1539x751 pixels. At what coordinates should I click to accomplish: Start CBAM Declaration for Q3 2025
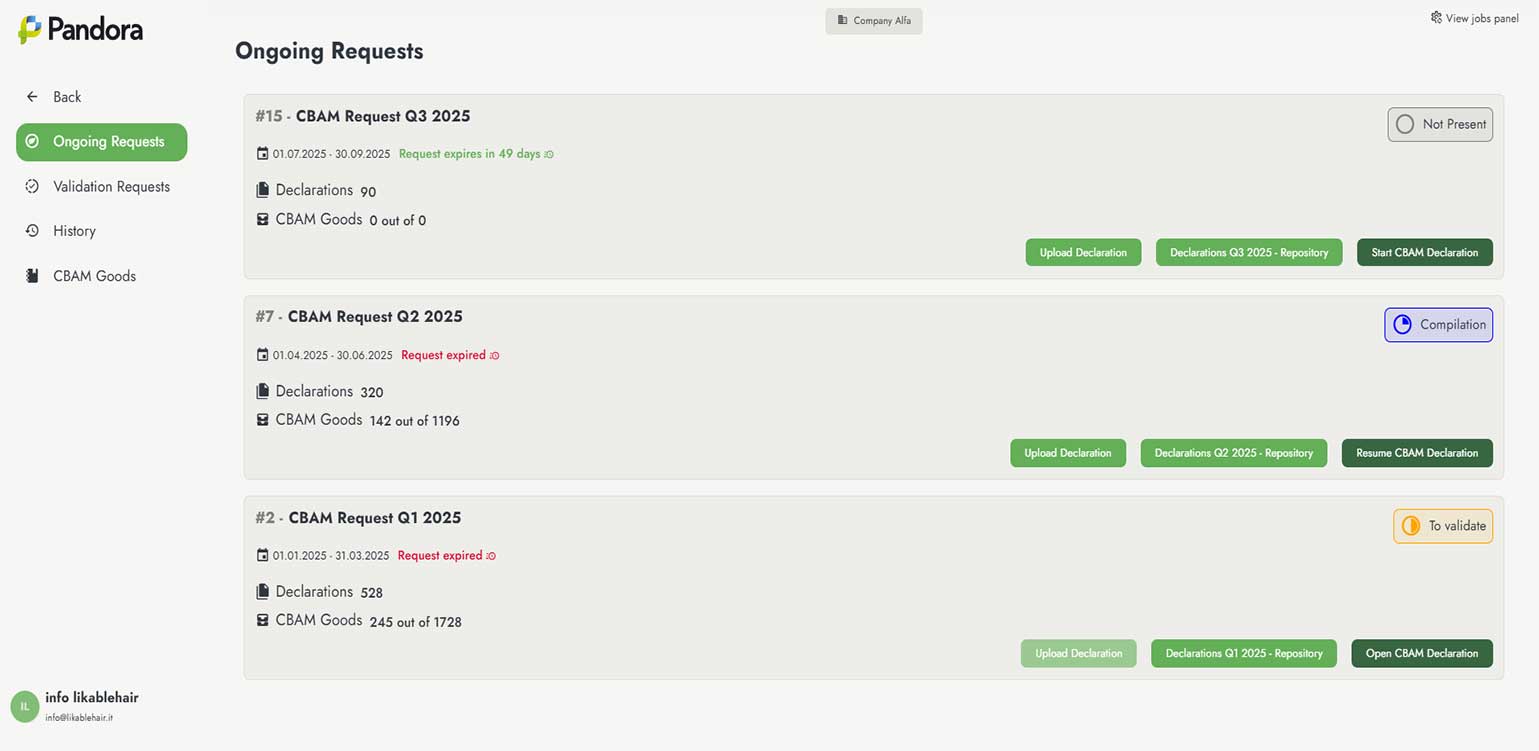(x=1424, y=253)
